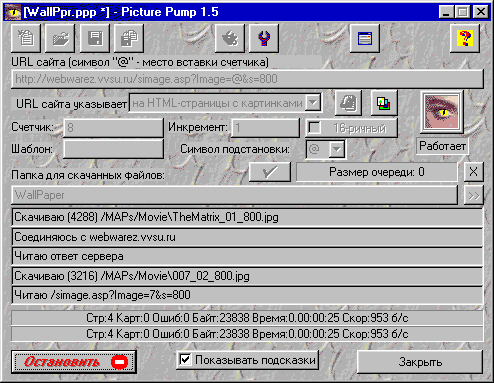Select the Читаю ответ сервера line
Viewport: 494px width, 383px height.
pos(247,256)
